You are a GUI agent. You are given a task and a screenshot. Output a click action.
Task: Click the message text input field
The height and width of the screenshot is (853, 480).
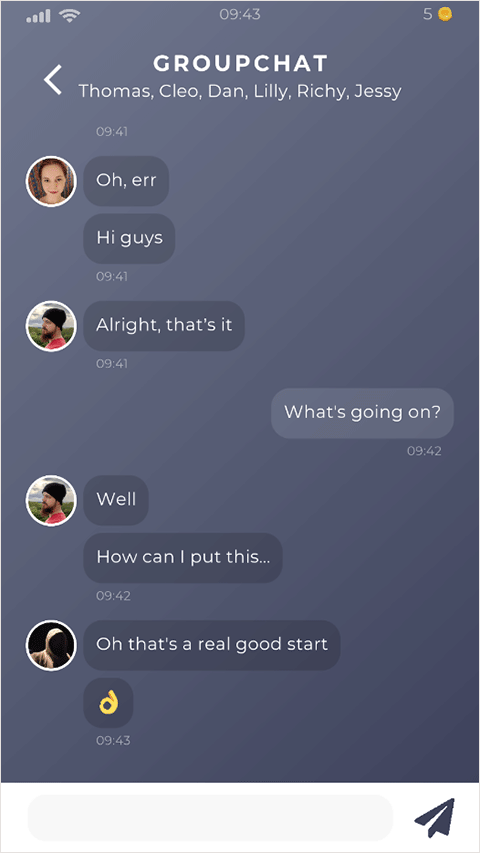coord(210,818)
